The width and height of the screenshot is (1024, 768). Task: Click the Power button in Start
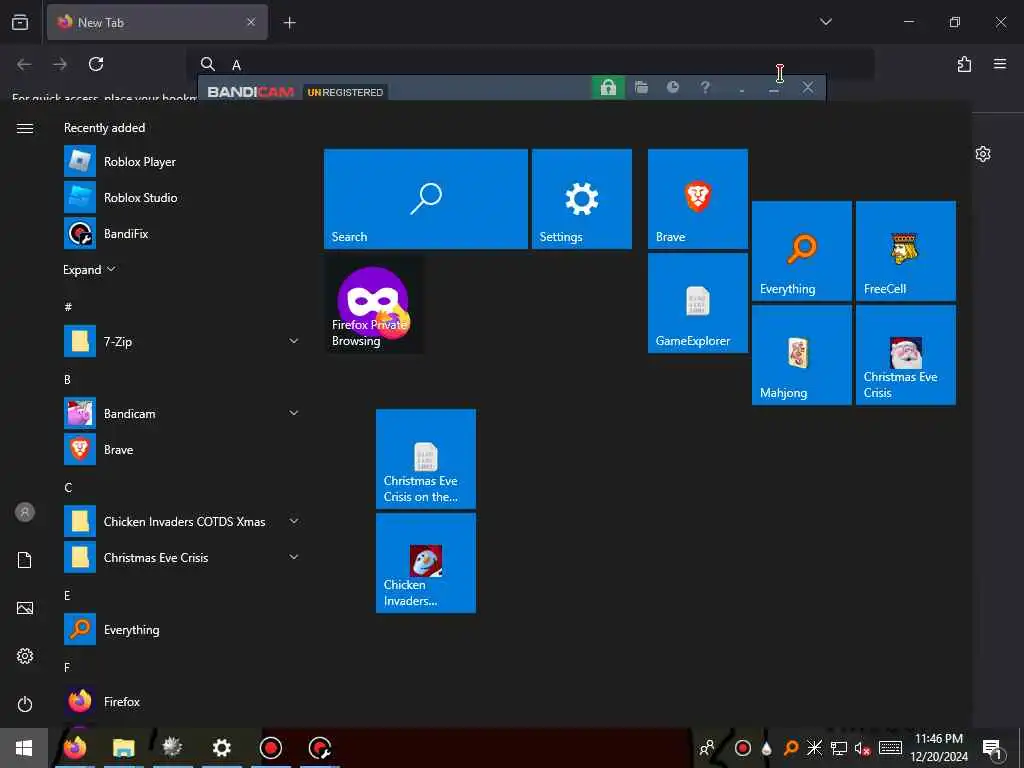click(25, 704)
